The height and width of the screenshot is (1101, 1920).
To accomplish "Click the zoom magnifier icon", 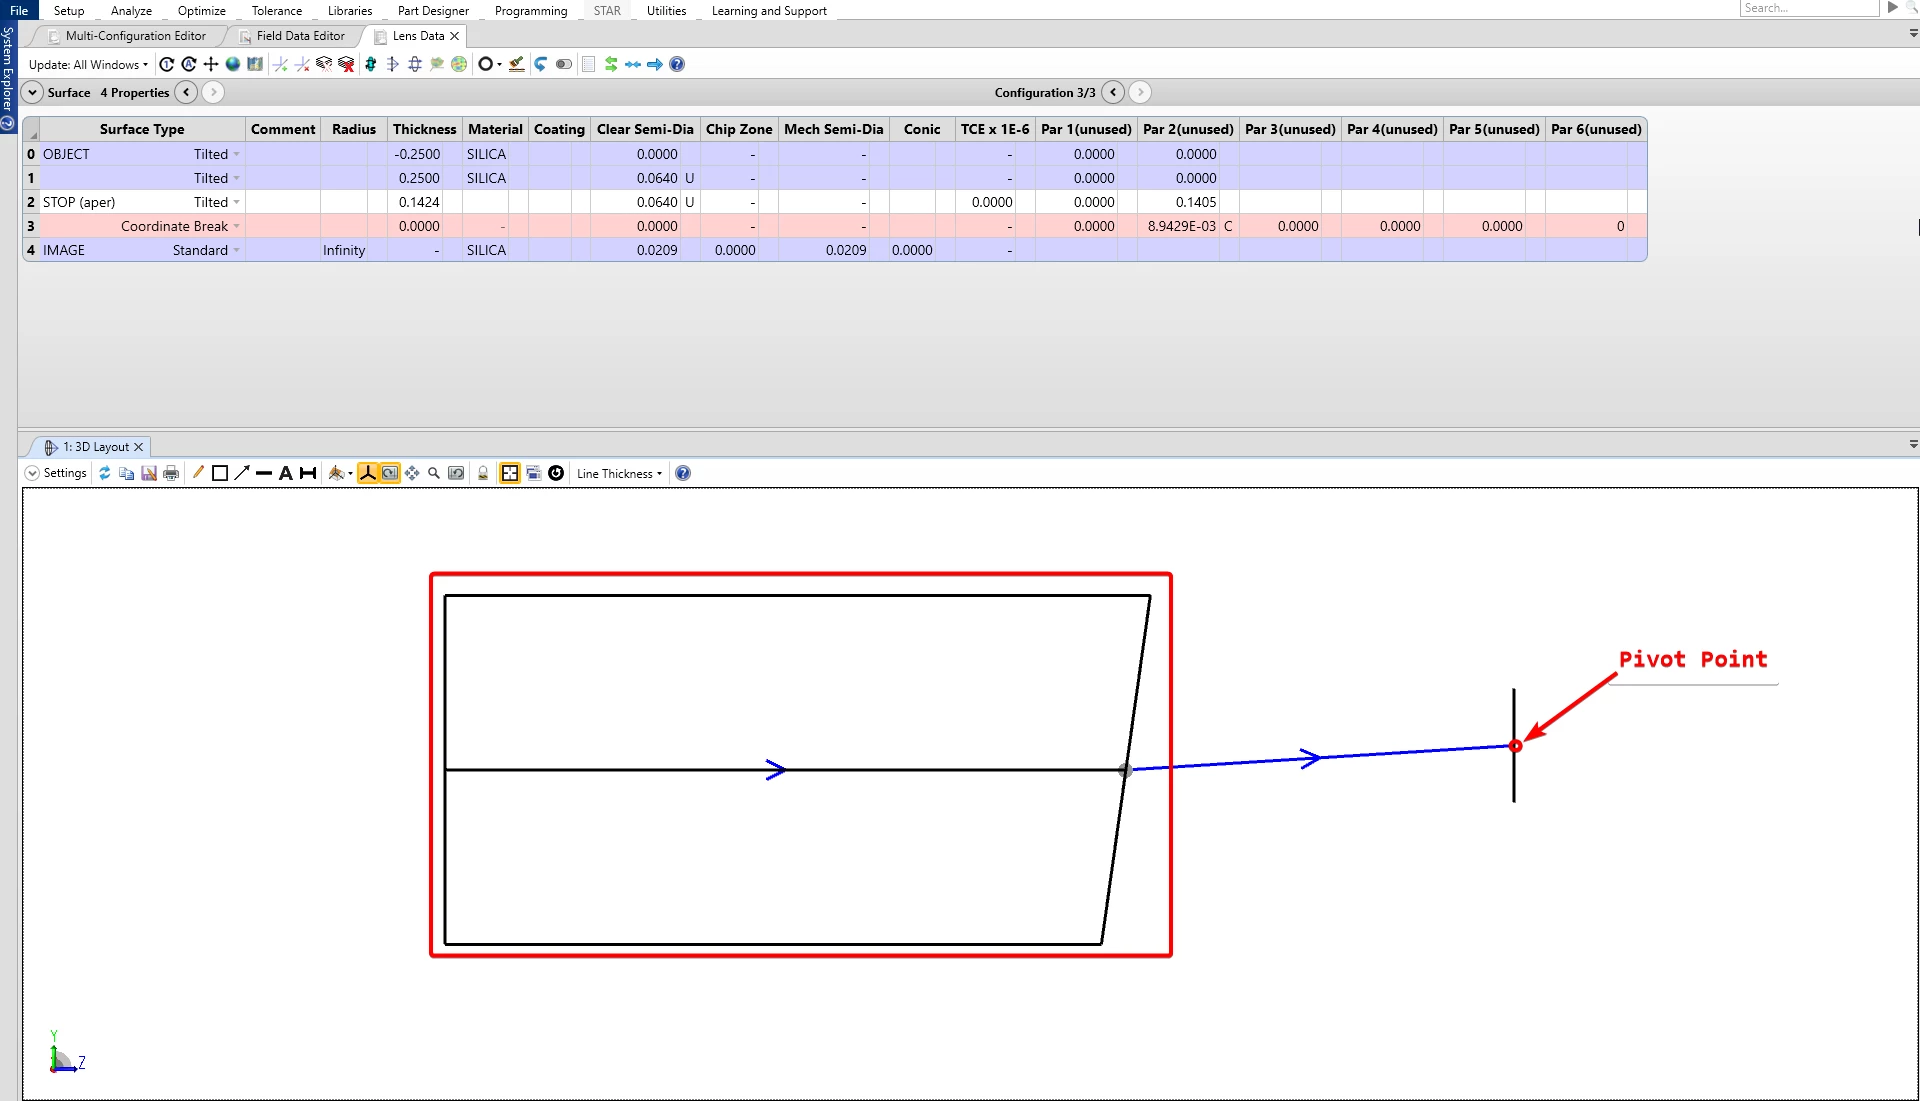I will [x=434, y=473].
